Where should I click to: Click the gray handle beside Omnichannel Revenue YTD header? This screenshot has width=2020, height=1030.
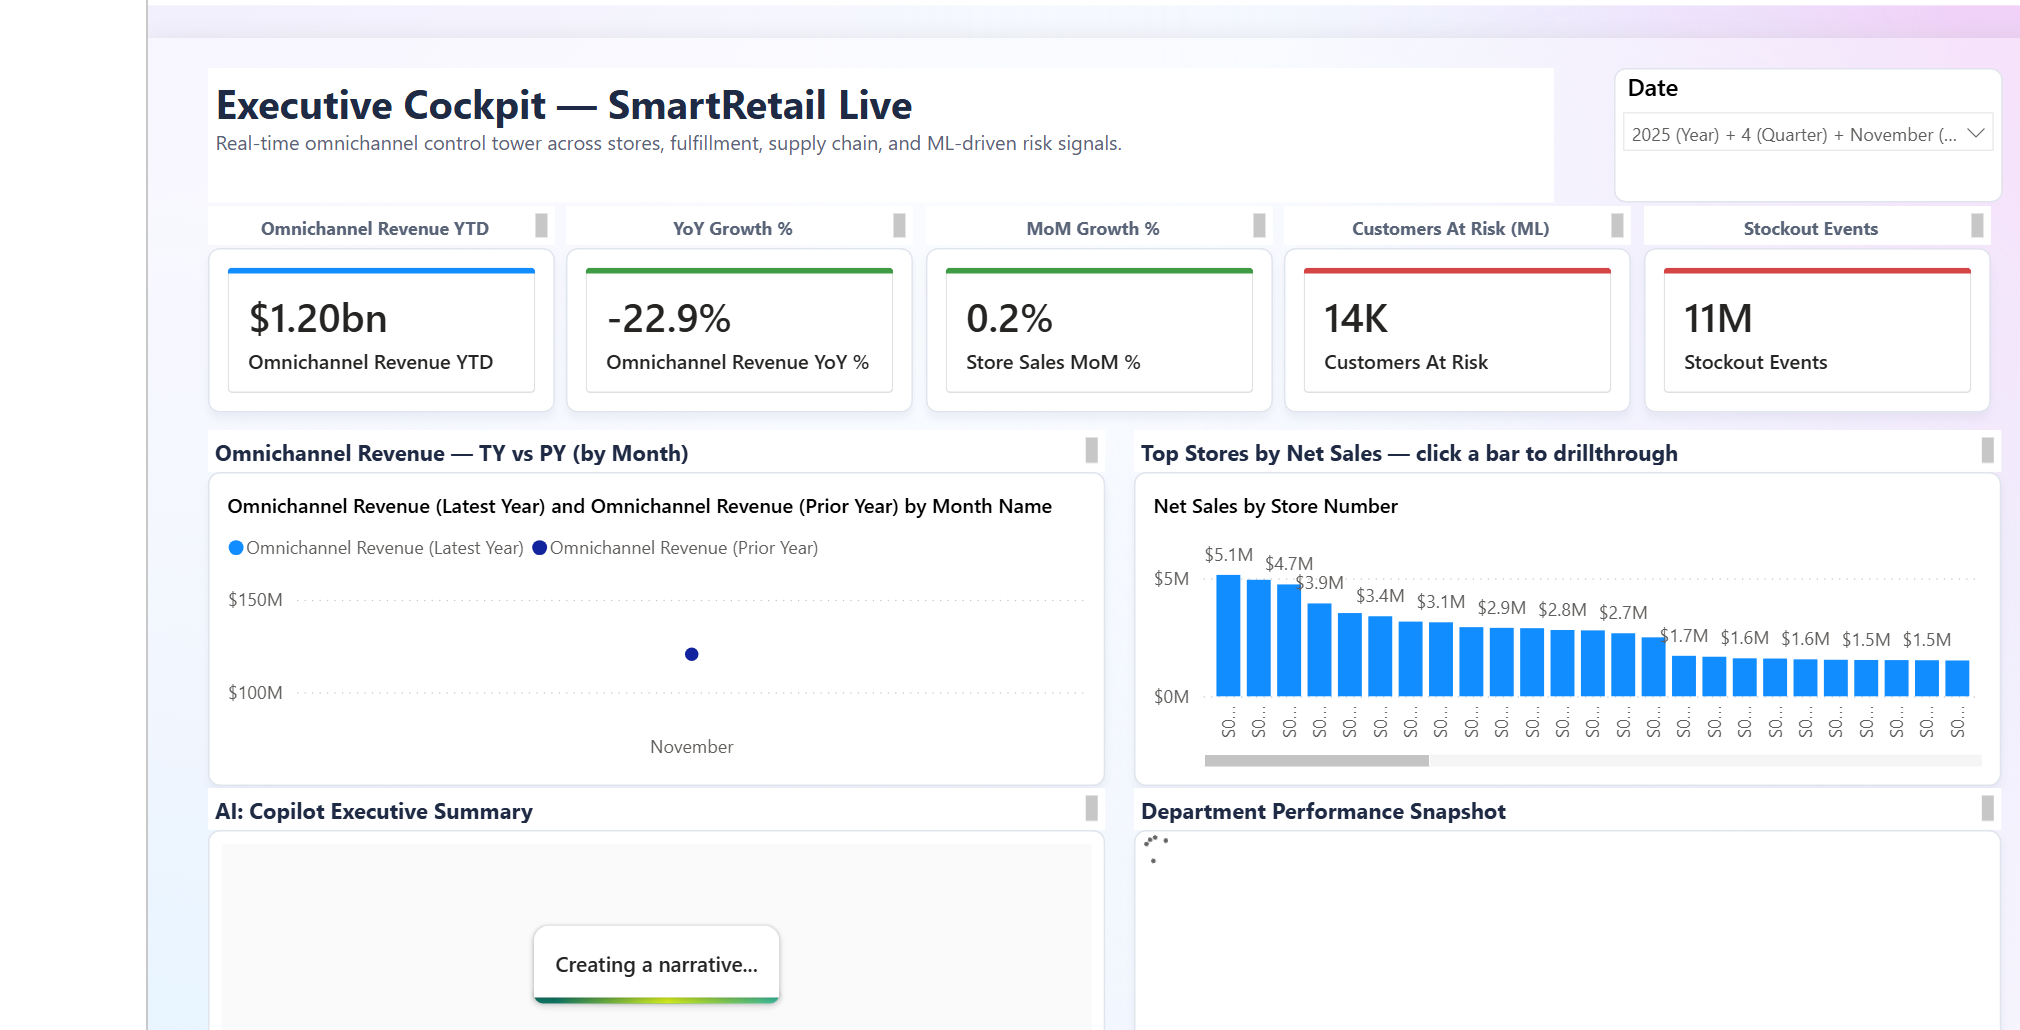[x=541, y=226]
